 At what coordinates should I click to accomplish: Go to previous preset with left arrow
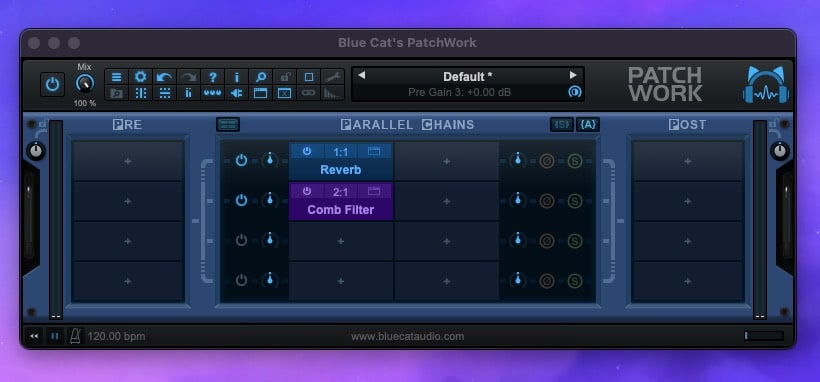(x=361, y=75)
